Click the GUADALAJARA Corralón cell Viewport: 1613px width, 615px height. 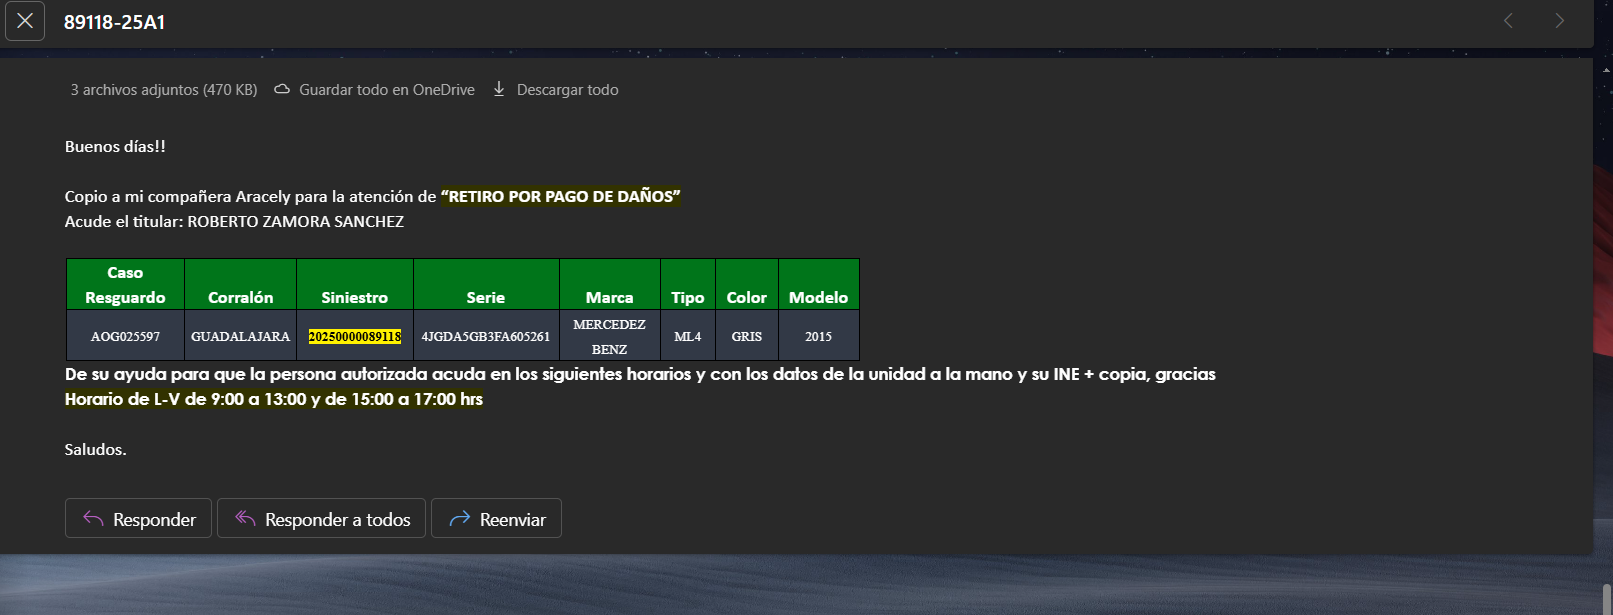(240, 337)
